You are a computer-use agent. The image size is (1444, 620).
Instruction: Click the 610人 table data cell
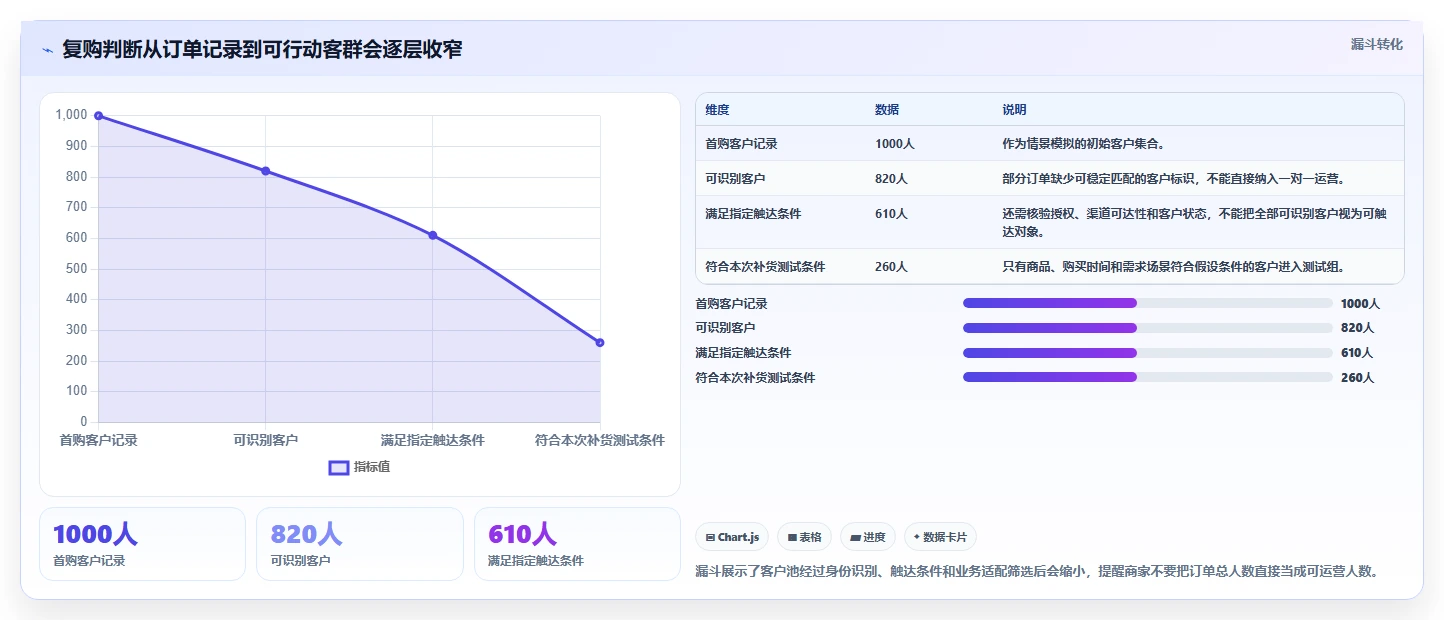point(891,214)
